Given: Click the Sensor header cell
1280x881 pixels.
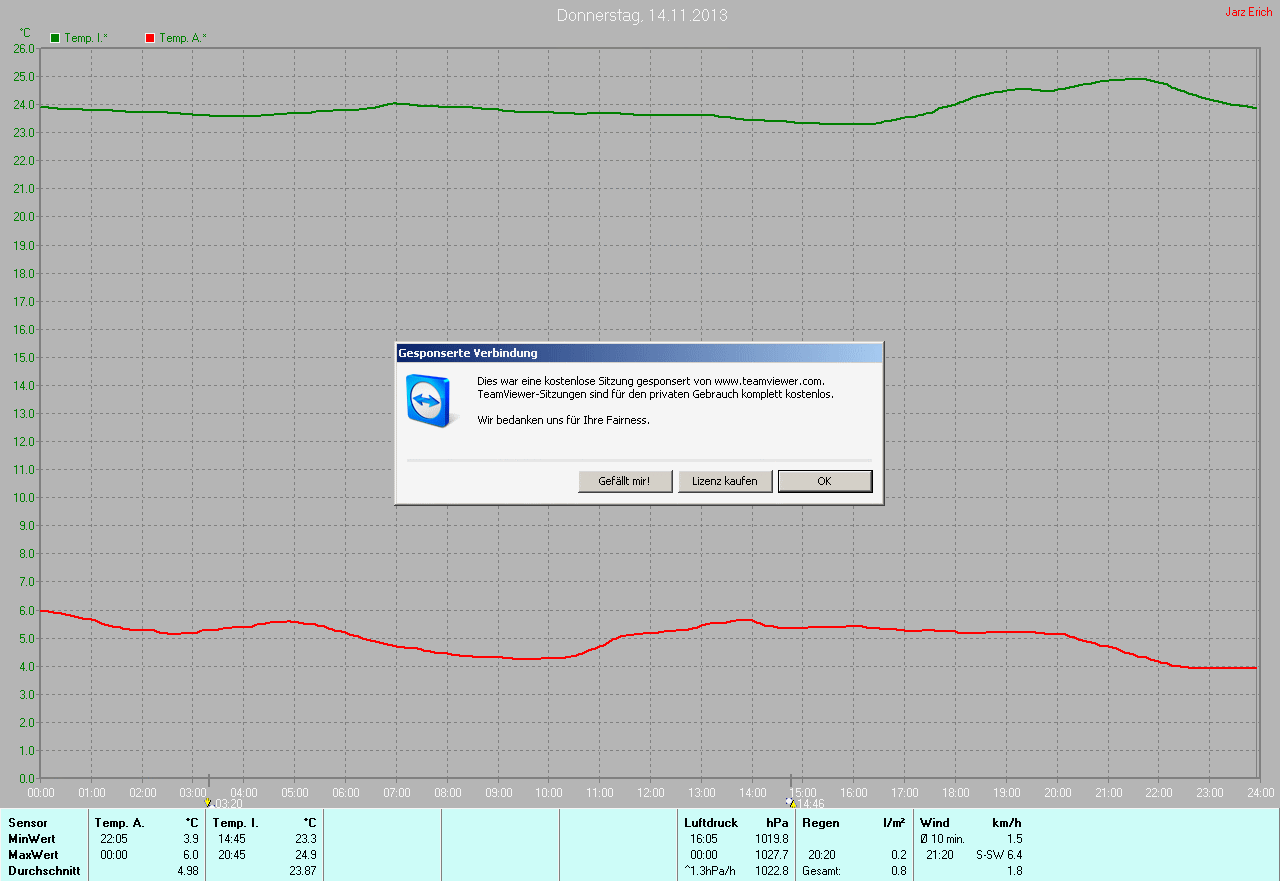Looking at the screenshot, I should point(28,823).
